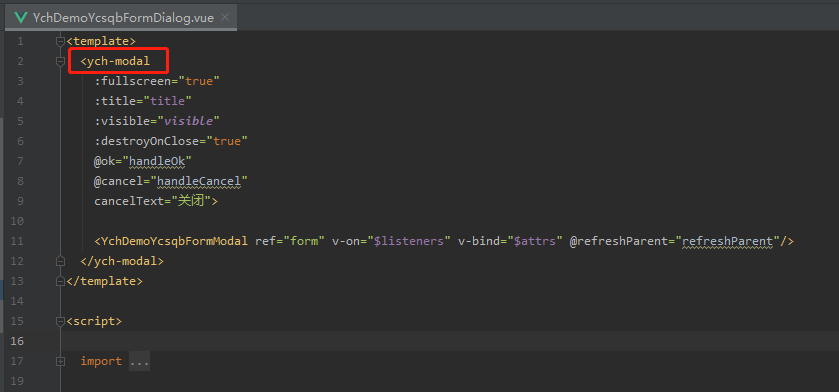
Task: Expand the folded import block on line 17
Action: [x=60, y=362]
